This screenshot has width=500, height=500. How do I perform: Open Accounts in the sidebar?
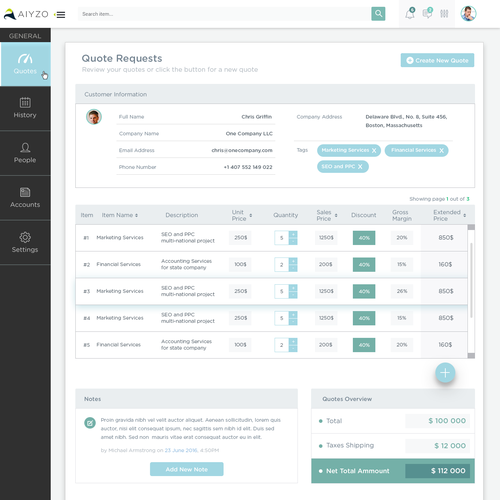point(25,198)
